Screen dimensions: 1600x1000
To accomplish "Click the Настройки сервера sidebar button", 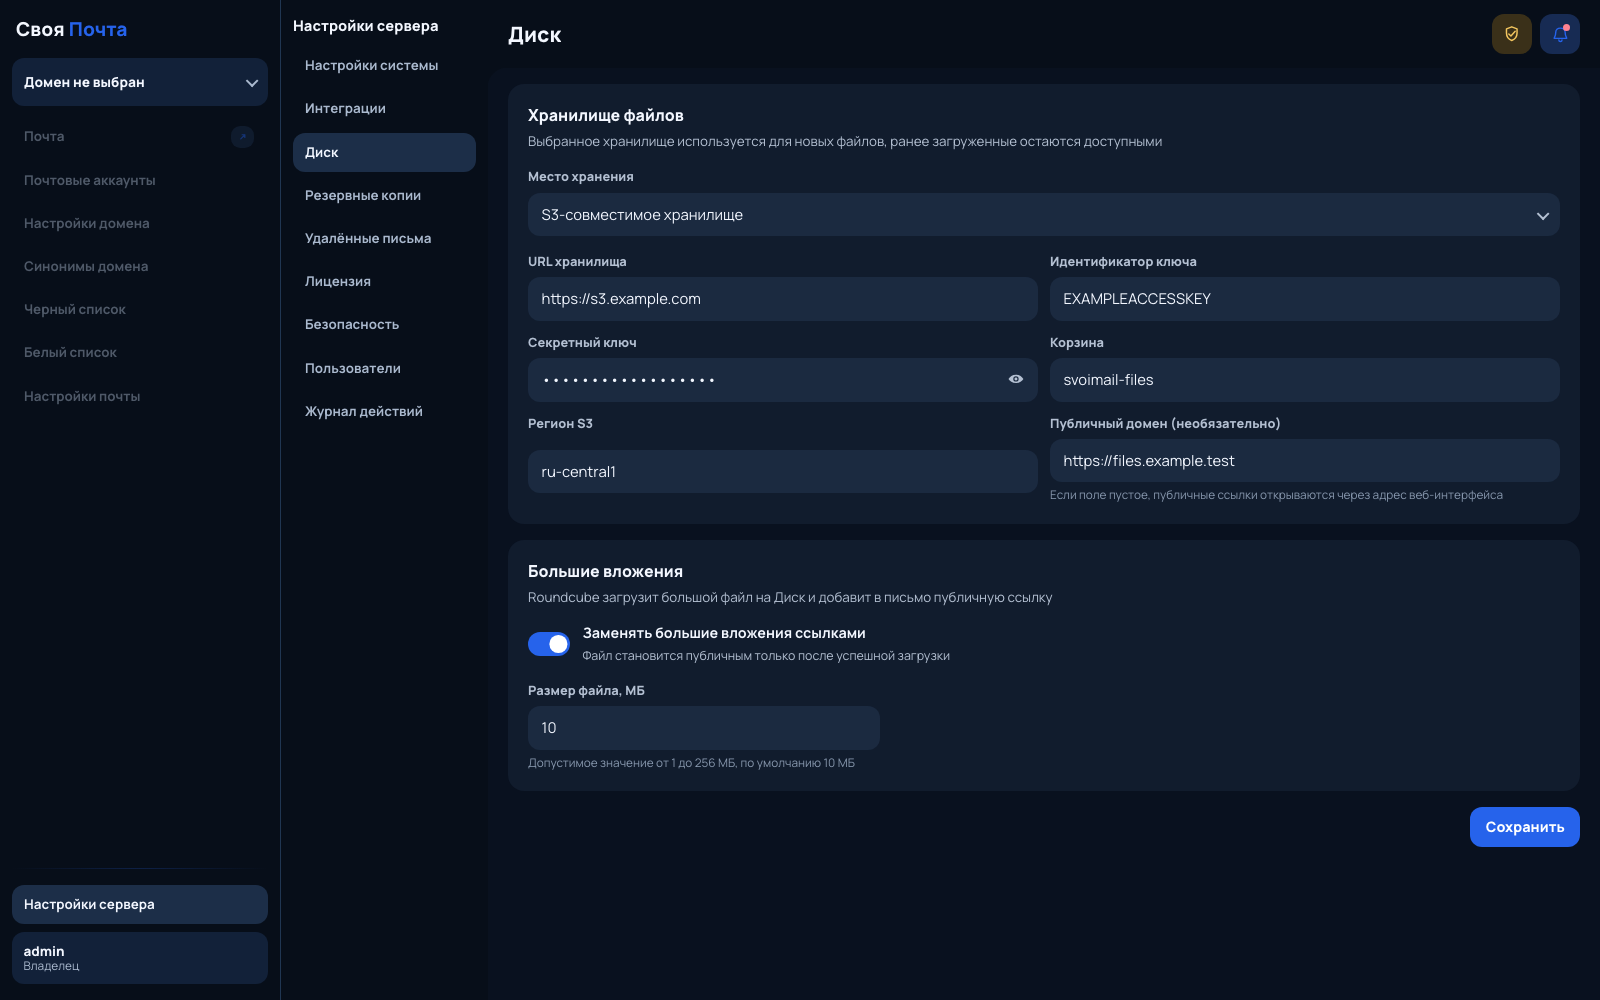I will tap(140, 904).
